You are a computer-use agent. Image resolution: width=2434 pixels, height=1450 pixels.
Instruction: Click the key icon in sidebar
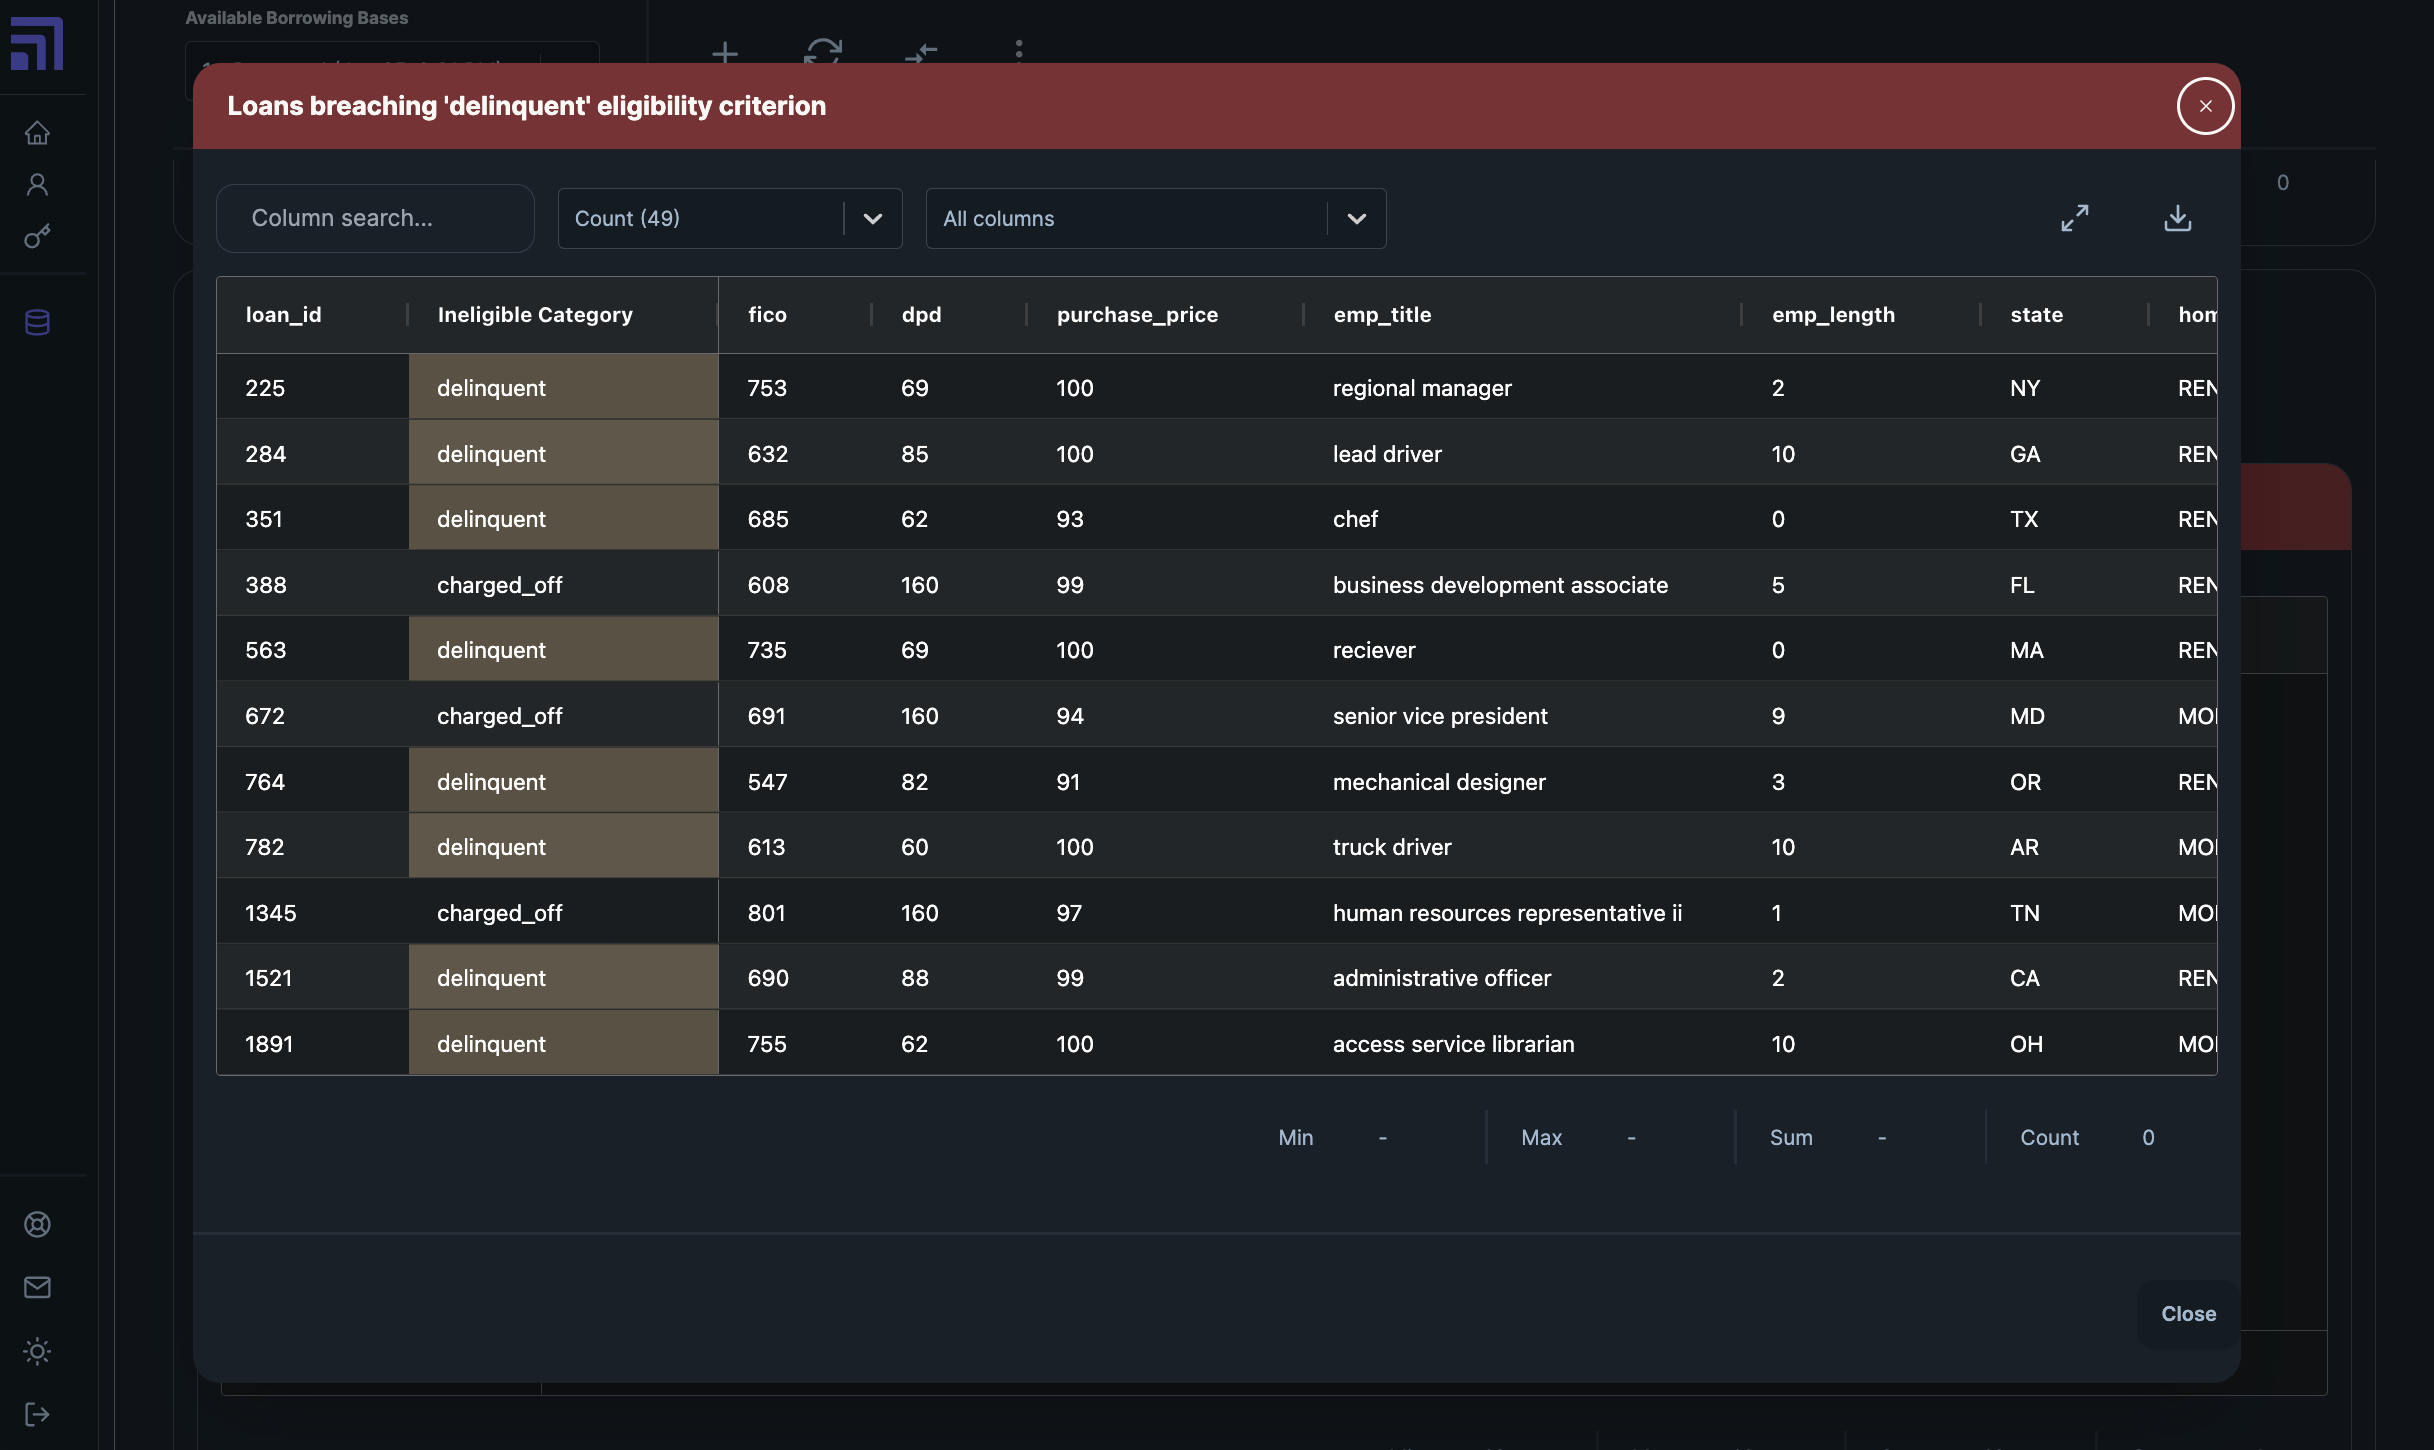(37, 237)
